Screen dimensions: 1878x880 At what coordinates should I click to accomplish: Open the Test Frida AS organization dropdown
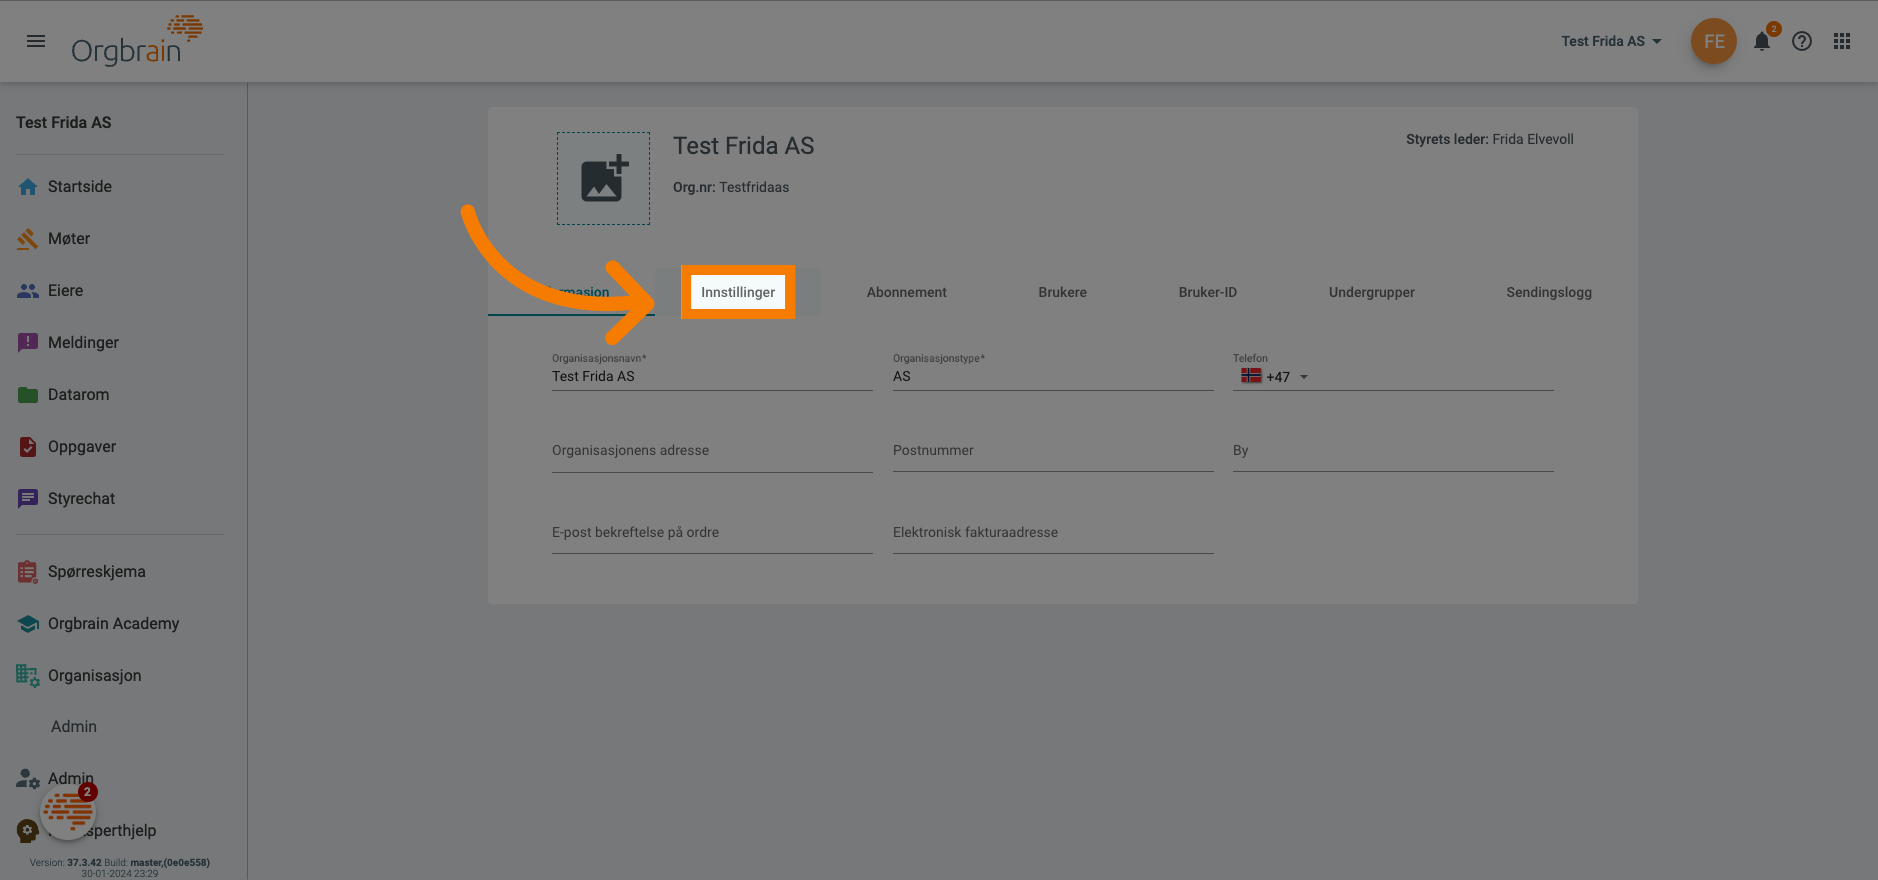click(x=1611, y=41)
